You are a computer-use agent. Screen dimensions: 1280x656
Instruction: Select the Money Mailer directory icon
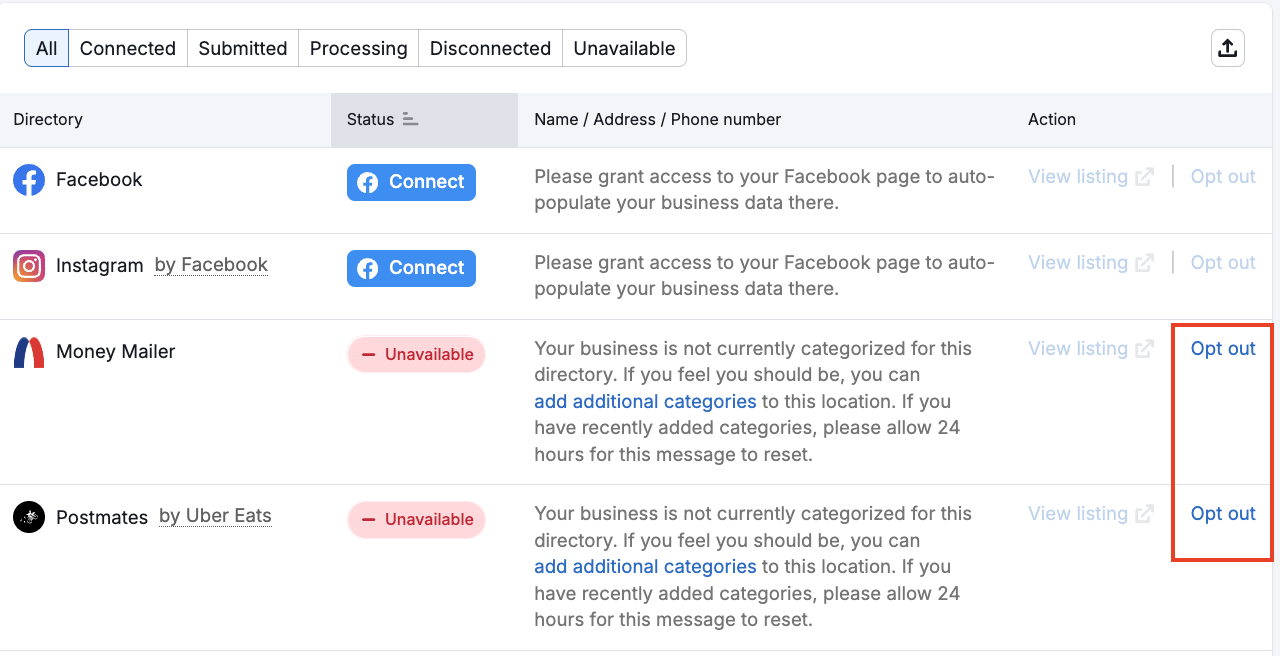point(29,352)
